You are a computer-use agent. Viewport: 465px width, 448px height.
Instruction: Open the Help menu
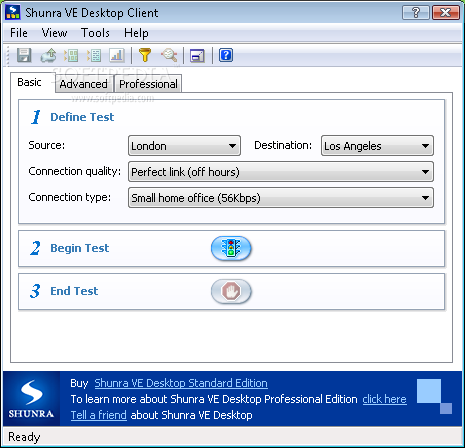pyautogui.click(x=136, y=33)
